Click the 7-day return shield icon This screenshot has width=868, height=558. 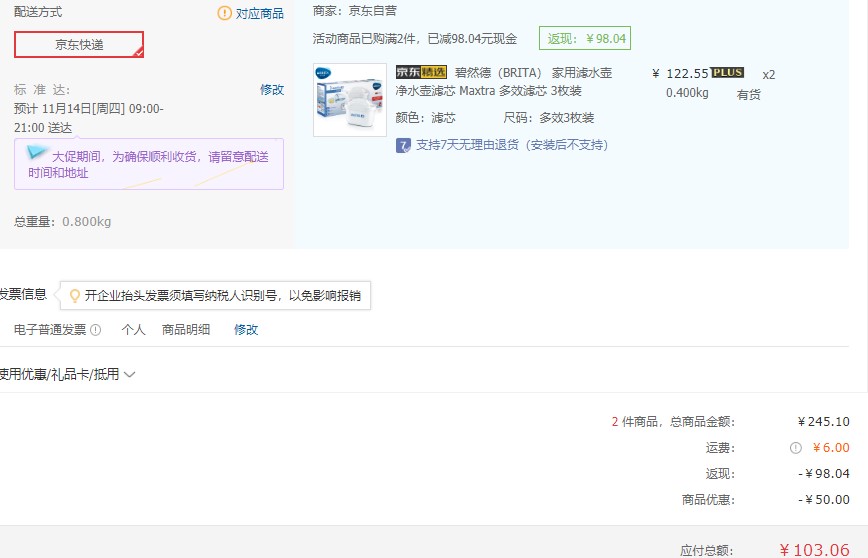coord(404,146)
